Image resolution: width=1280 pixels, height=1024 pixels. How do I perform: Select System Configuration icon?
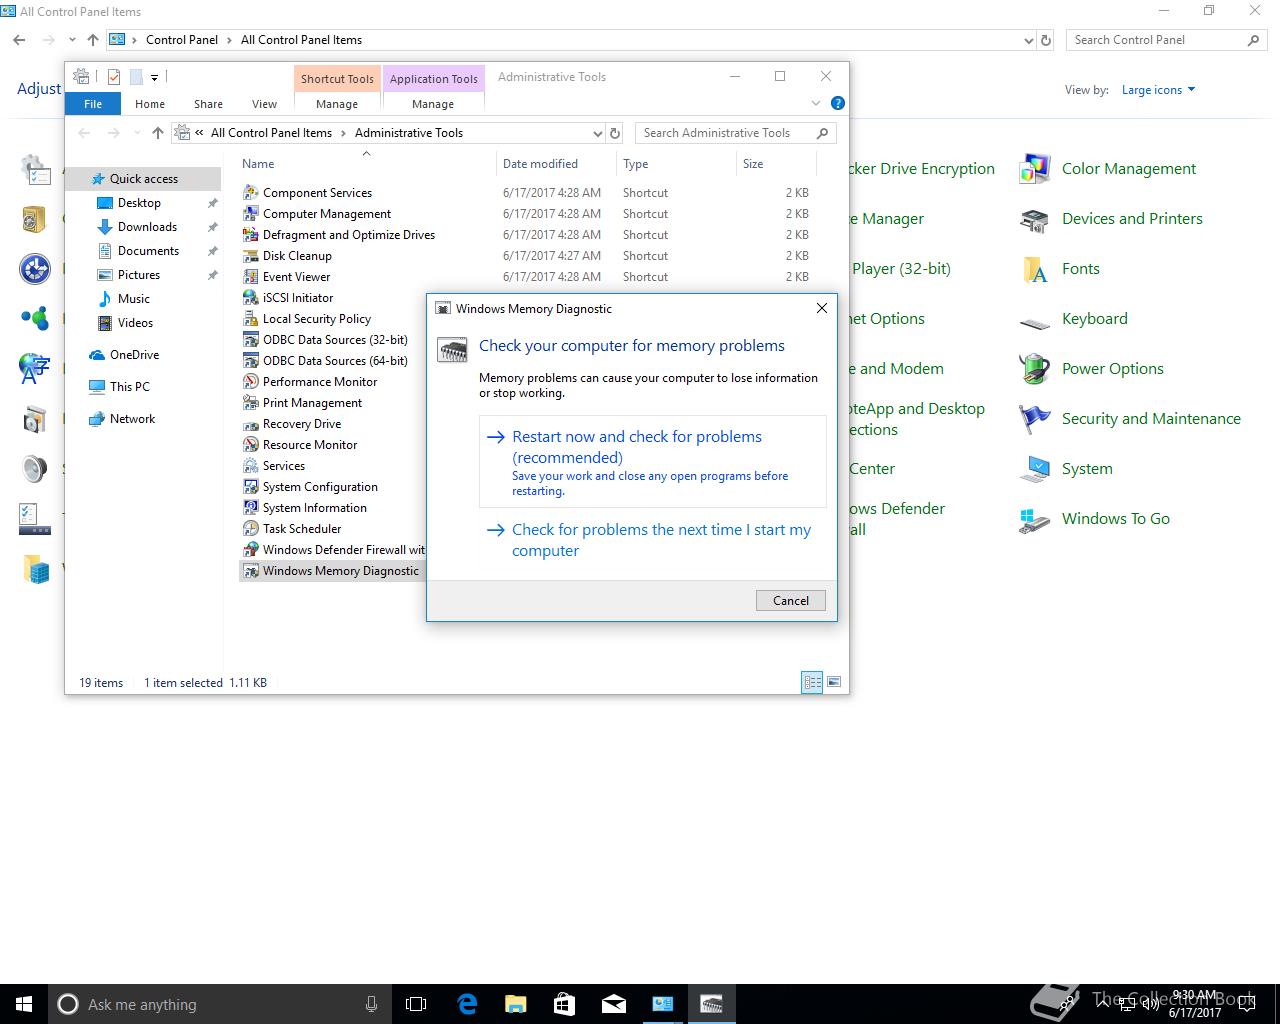(251, 486)
